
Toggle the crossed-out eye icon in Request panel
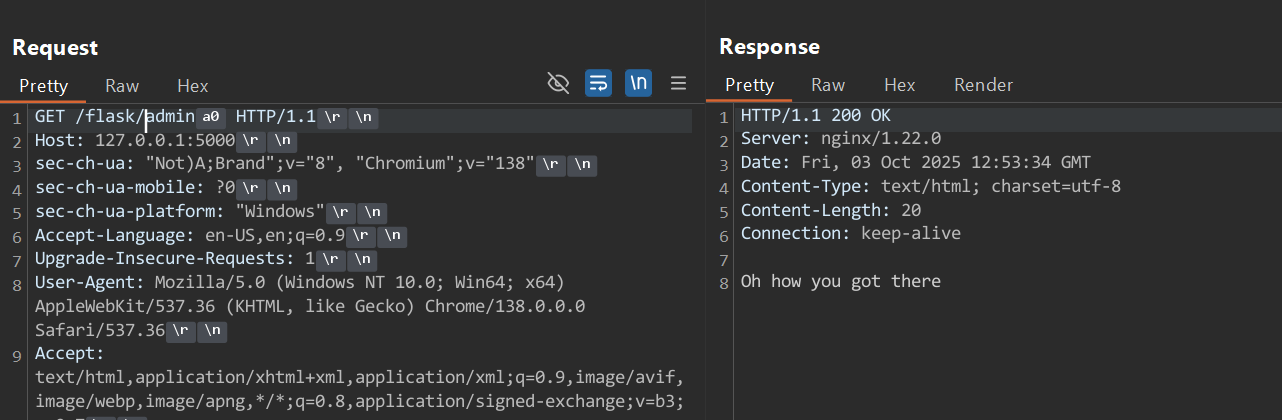(558, 83)
